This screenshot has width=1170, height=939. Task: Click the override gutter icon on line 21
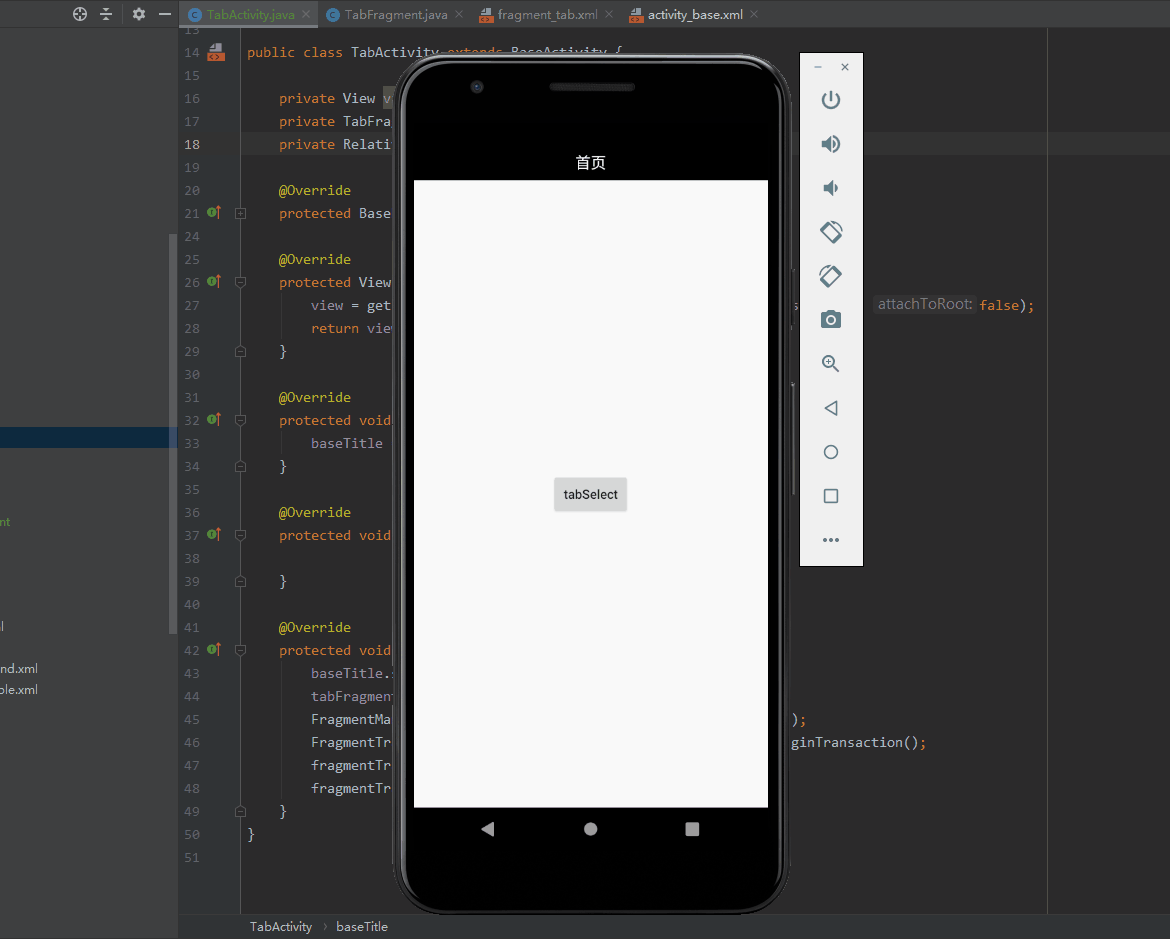[x=214, y=213]
